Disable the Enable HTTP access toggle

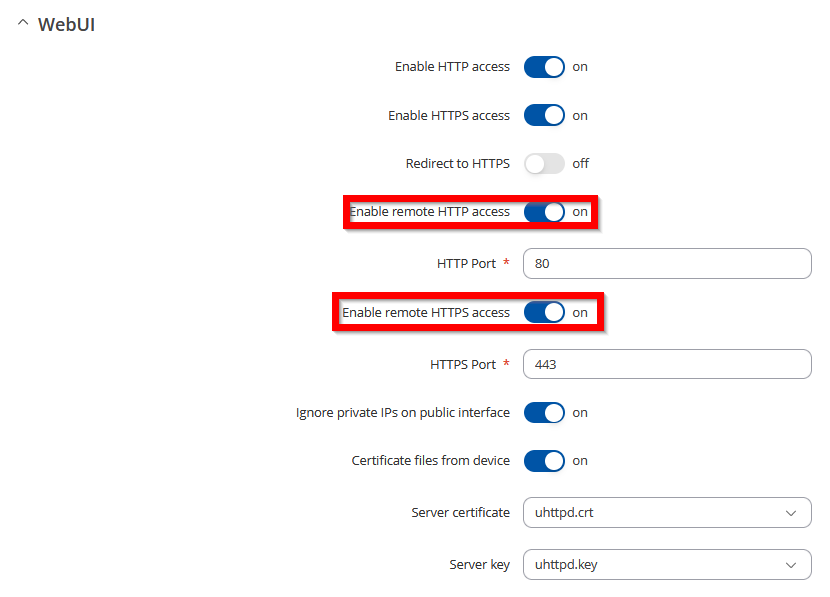click(544, 67)
